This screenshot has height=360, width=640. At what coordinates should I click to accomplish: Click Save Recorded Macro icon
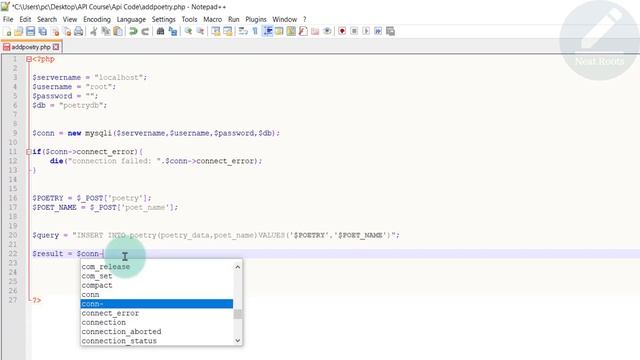pos(390,31)
